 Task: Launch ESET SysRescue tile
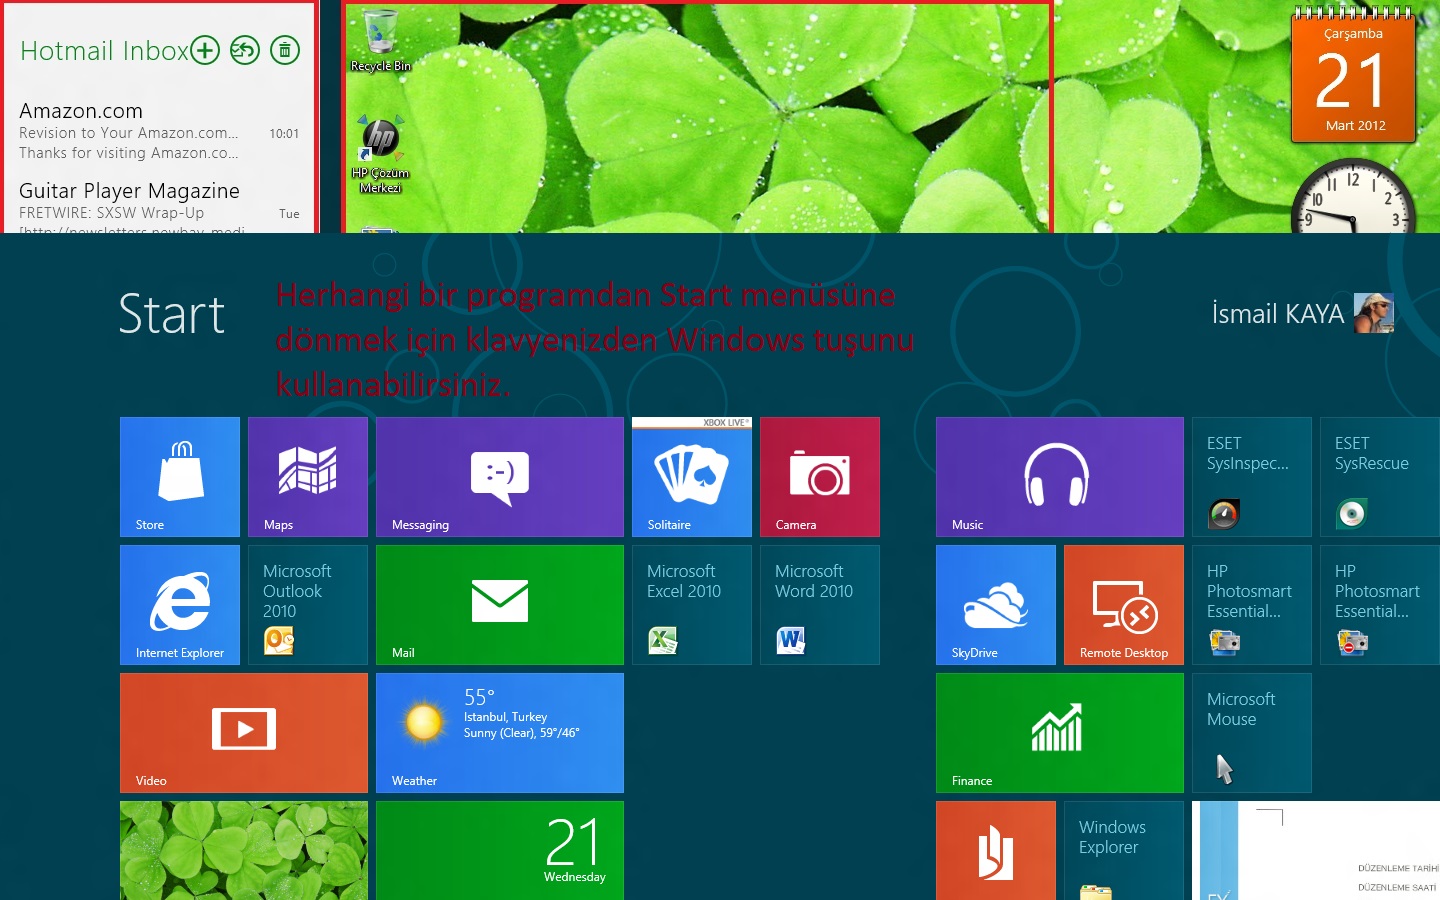pyautogui.click(x=1380, y=477)
